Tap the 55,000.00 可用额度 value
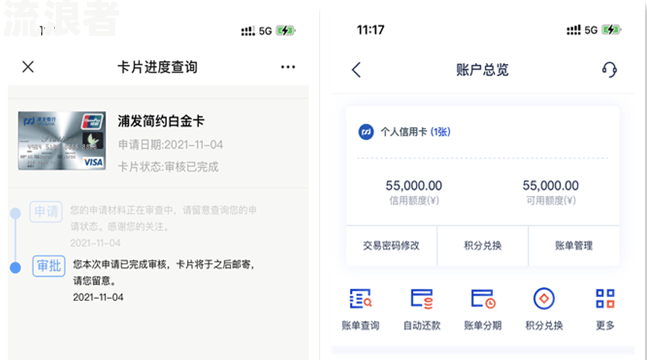The height and width of the screenshot is (360, 647). click(x=550, y=186)
